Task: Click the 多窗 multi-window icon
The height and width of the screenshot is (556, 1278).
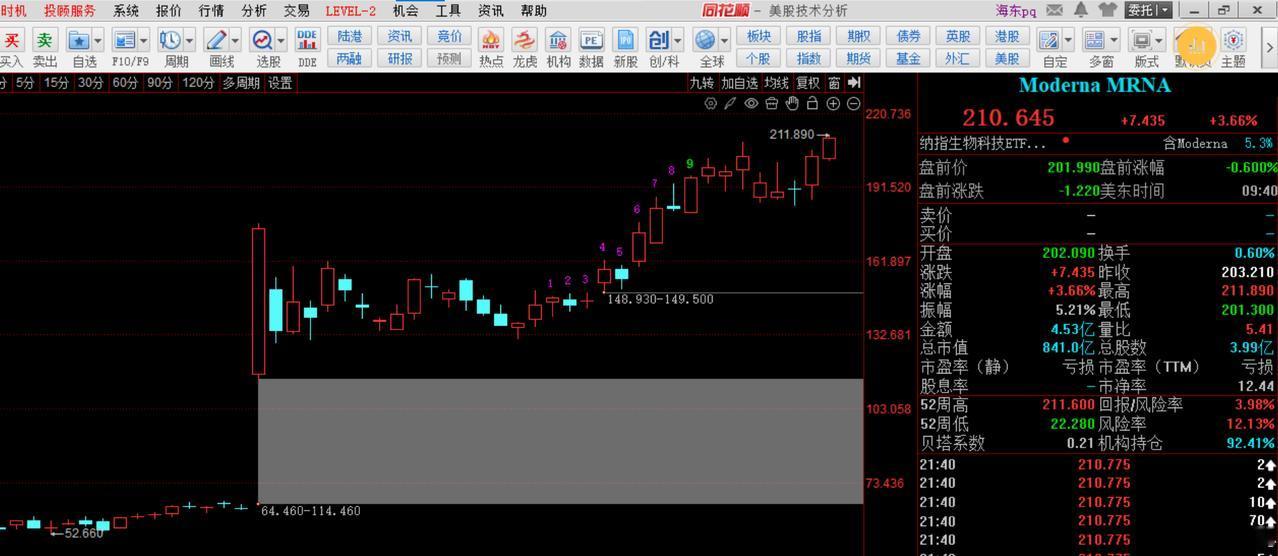Action: [1095, 40]
